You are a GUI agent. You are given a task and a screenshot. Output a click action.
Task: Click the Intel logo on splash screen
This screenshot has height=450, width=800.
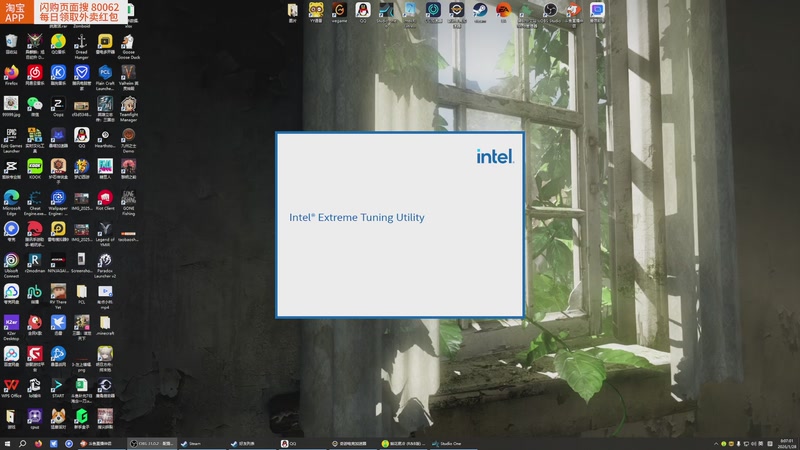(x=495, y=156)
